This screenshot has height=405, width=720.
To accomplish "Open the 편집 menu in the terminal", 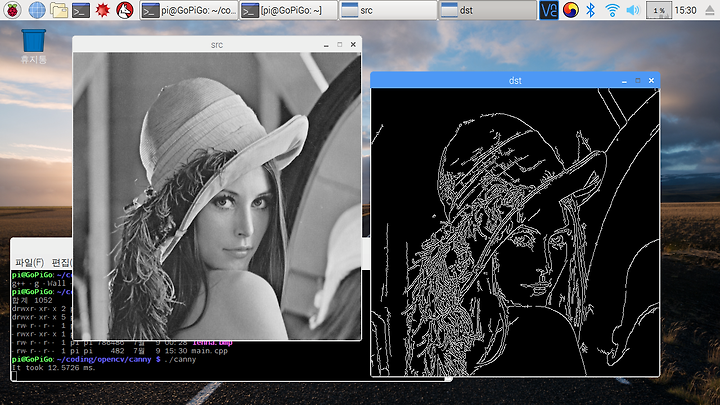I will click(x=62, y=262).
